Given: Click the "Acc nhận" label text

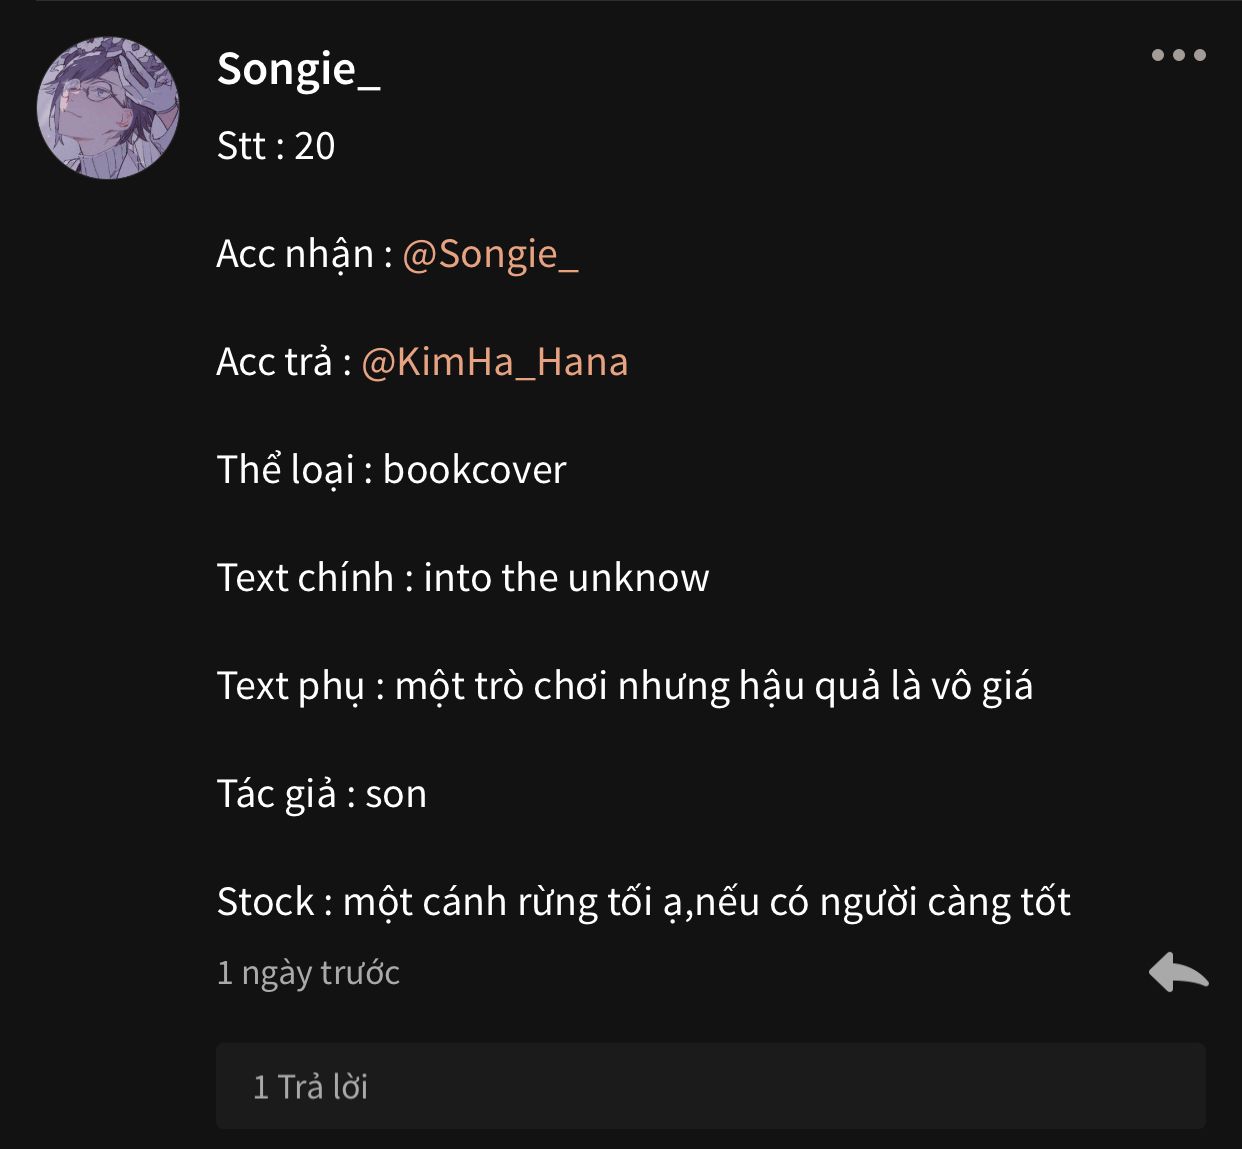Looking at the screenshot, I should click(294, 254).
